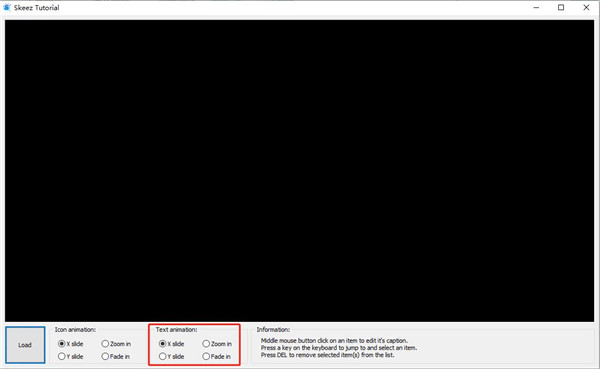Click the Information group label
Viewport: 600px width, 369px height.
[273, 330]
